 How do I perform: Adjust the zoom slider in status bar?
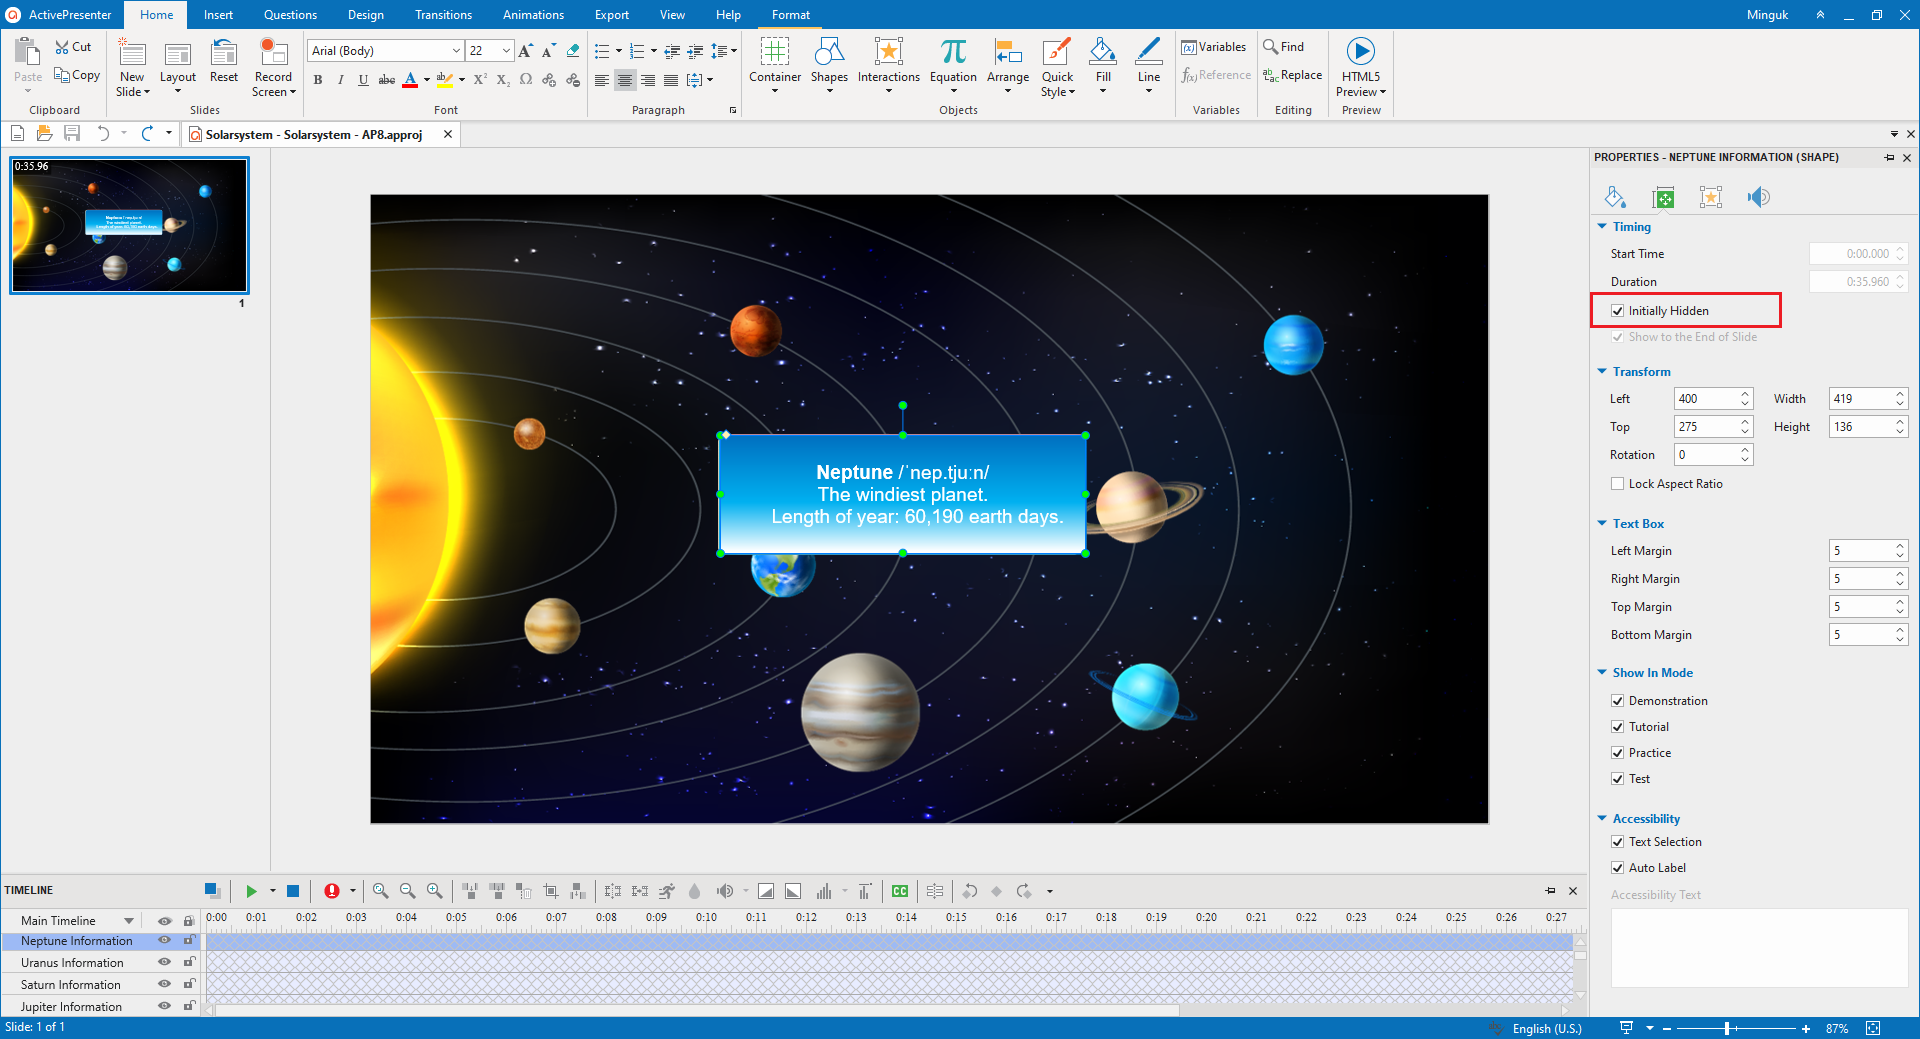1728,1028
